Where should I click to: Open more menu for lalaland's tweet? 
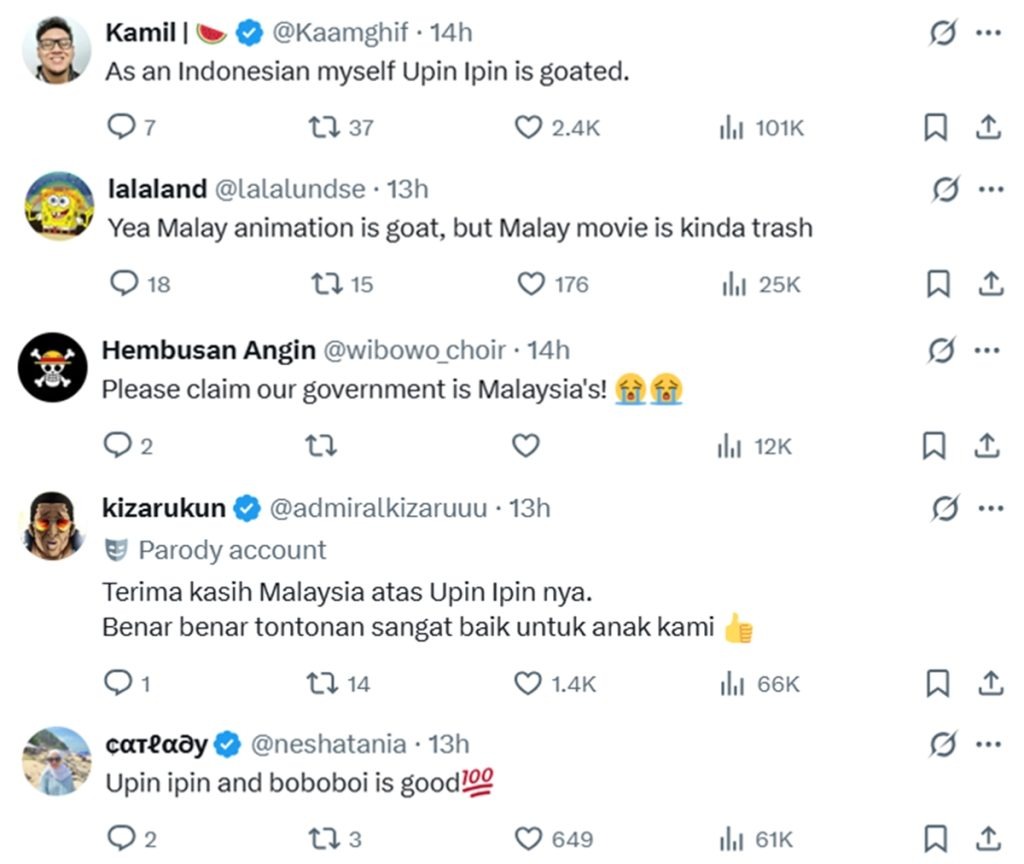click(x=988, y=189)
